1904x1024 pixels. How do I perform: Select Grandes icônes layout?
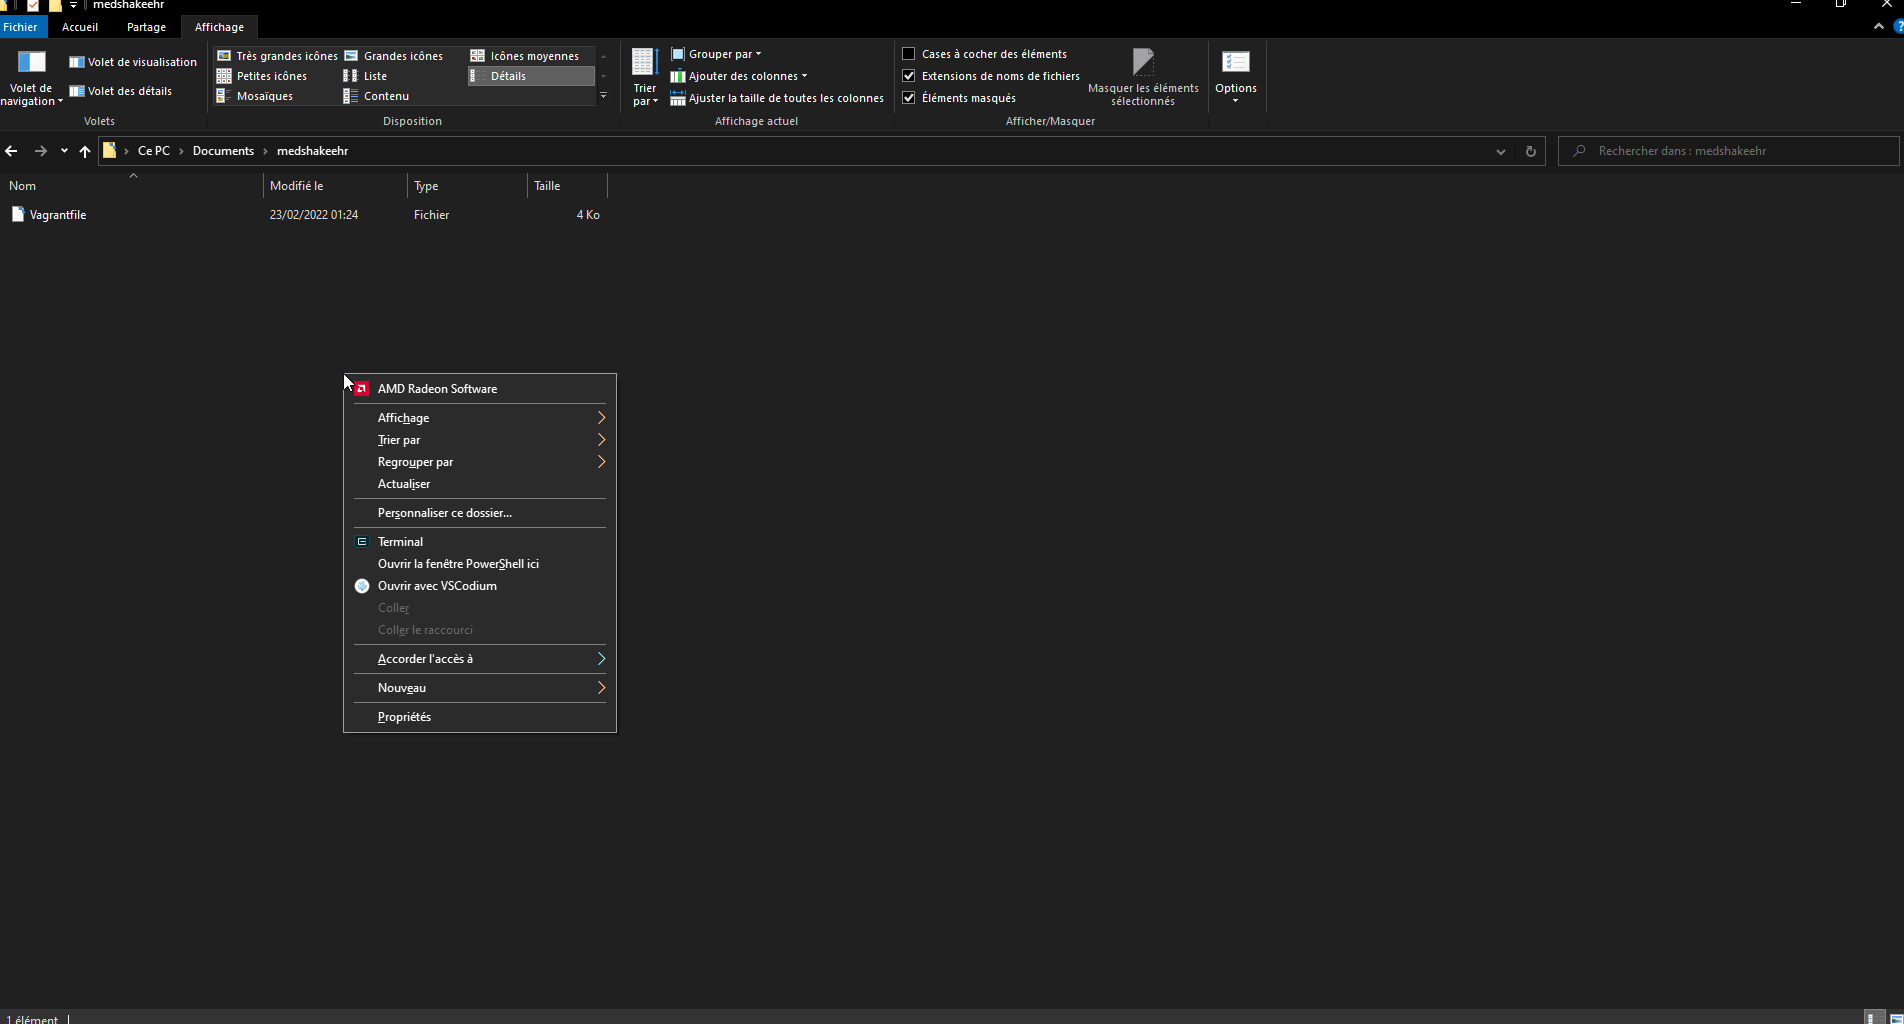click(394, 56)
